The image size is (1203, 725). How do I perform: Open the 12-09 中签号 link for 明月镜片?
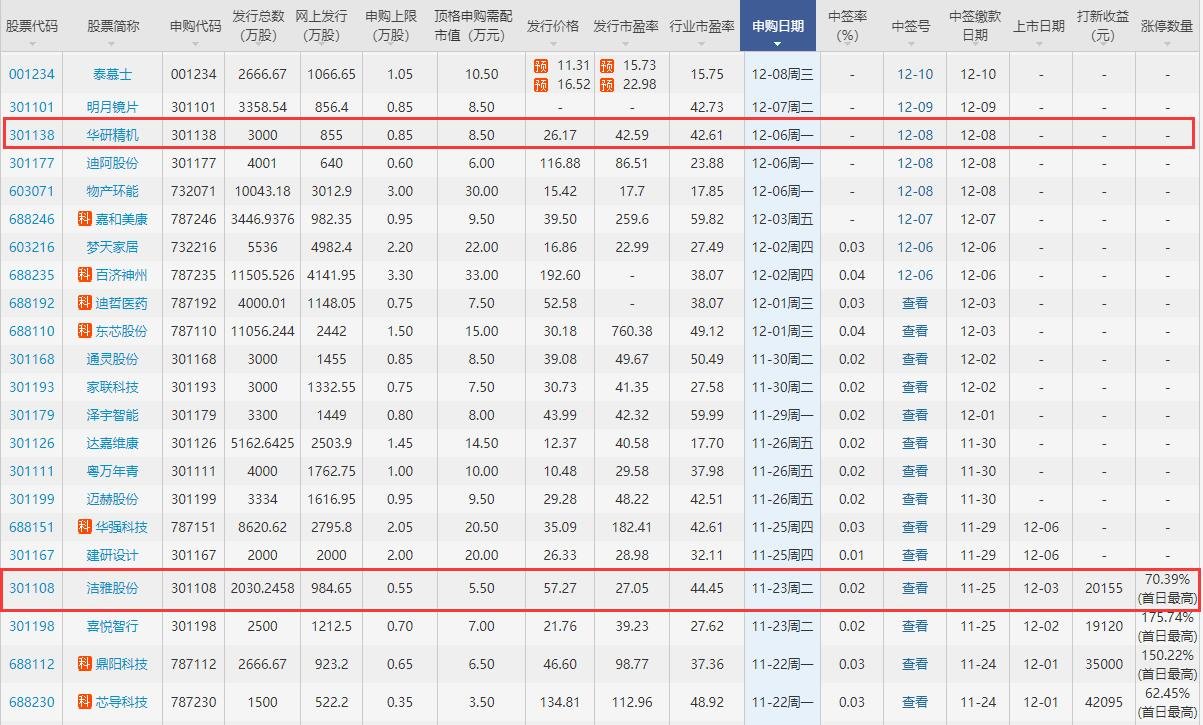tap(915, 107)
